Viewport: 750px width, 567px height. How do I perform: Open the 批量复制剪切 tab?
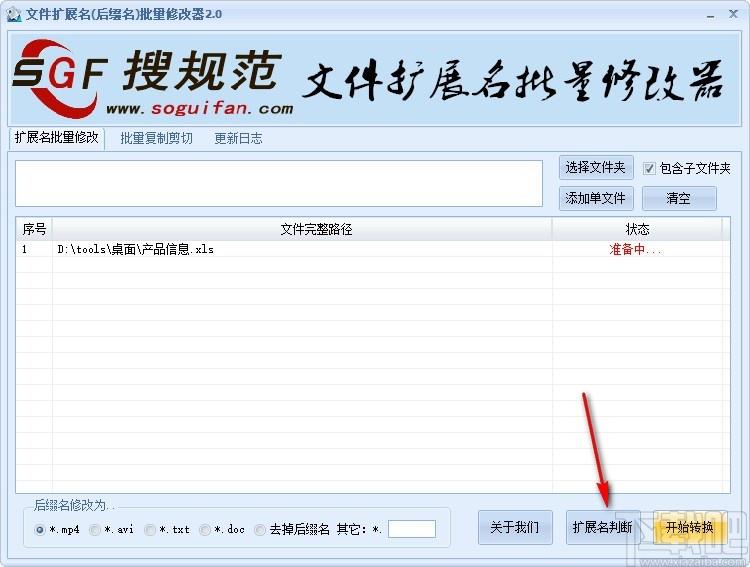coord(156,138)
